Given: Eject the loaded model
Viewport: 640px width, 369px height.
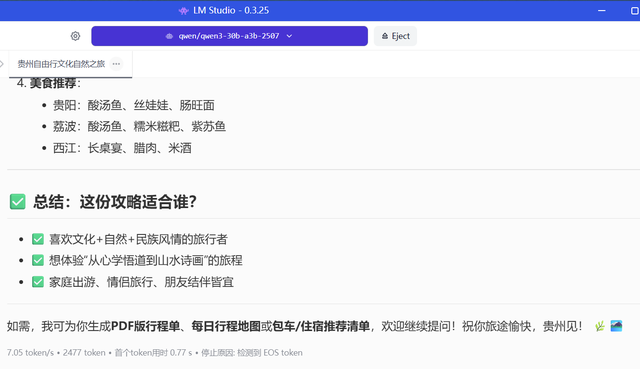Looking at the screenshot, I should pos(395,36).
